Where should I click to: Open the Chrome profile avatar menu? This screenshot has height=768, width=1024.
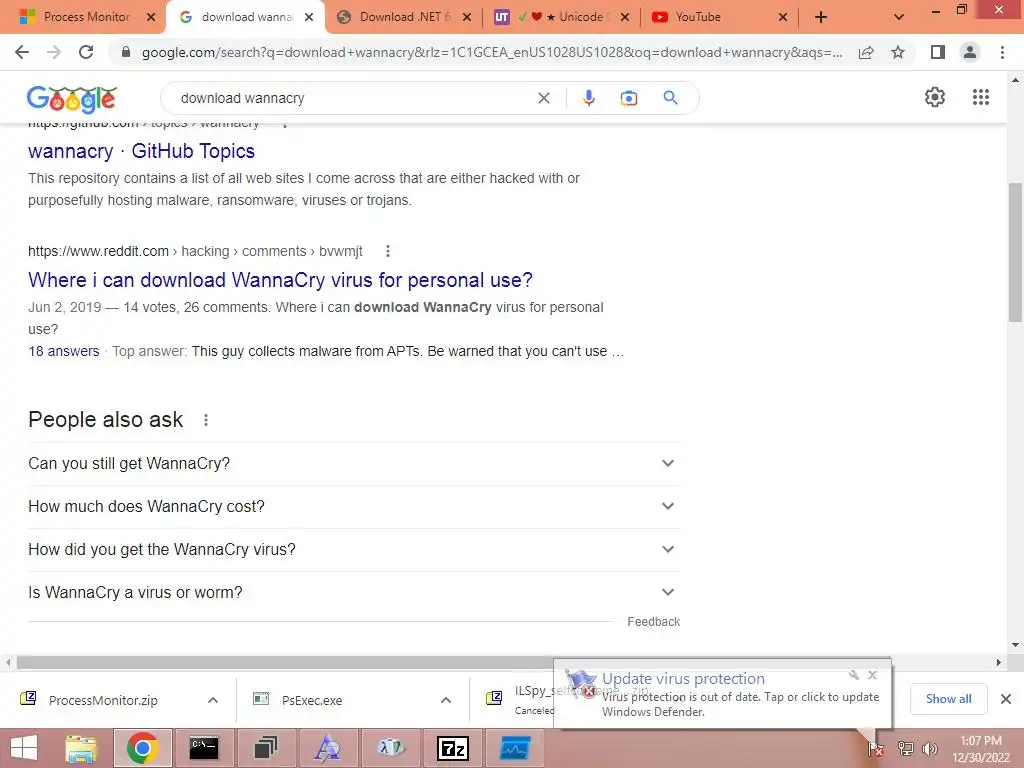pos(970,52)
